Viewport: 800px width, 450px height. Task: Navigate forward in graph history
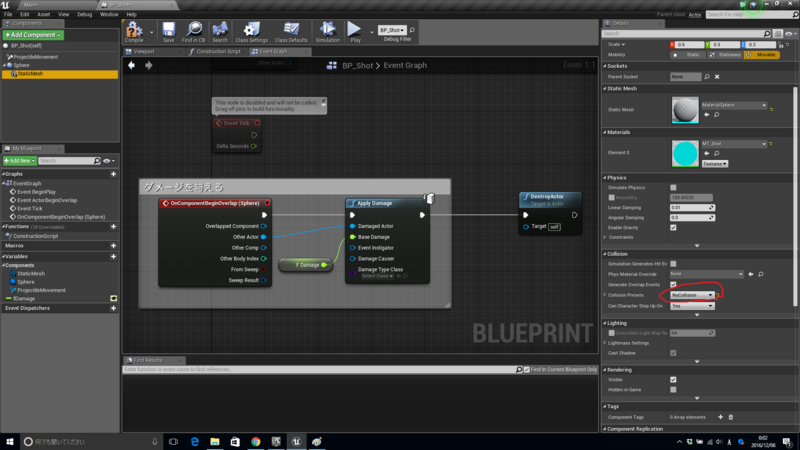pos(148,65)
